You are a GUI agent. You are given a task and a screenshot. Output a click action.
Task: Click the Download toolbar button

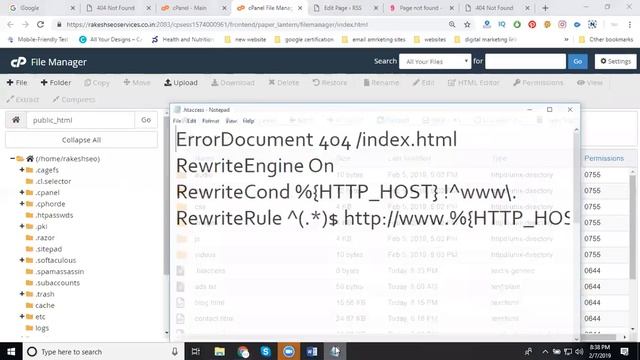pos(233,82)
